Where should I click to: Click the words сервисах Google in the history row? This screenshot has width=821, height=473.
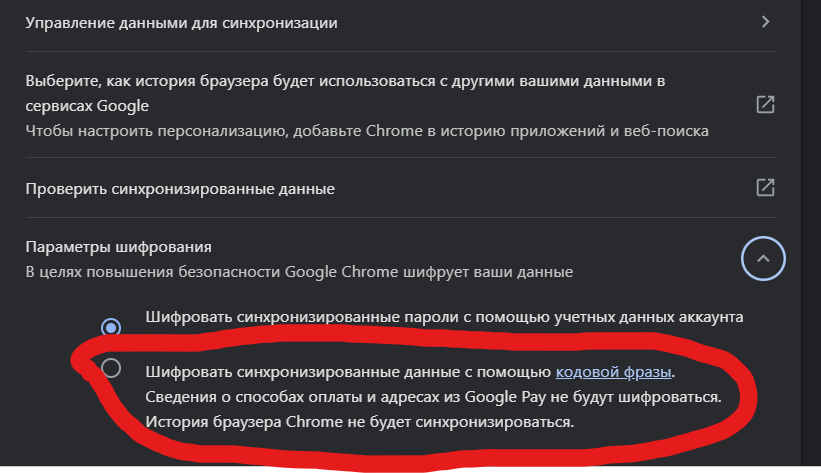[87, 106]
